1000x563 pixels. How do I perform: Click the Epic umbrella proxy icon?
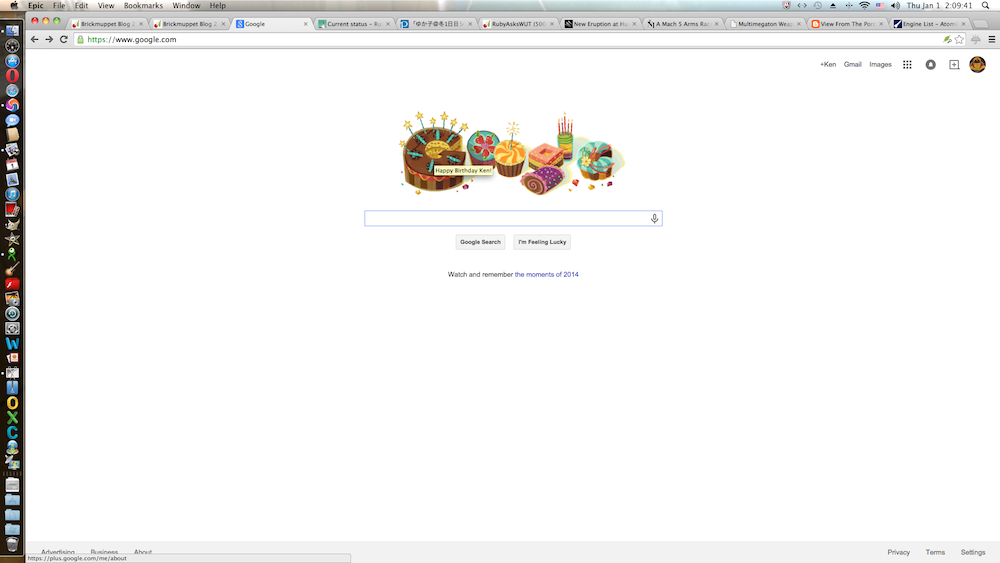tap(976, 40)
